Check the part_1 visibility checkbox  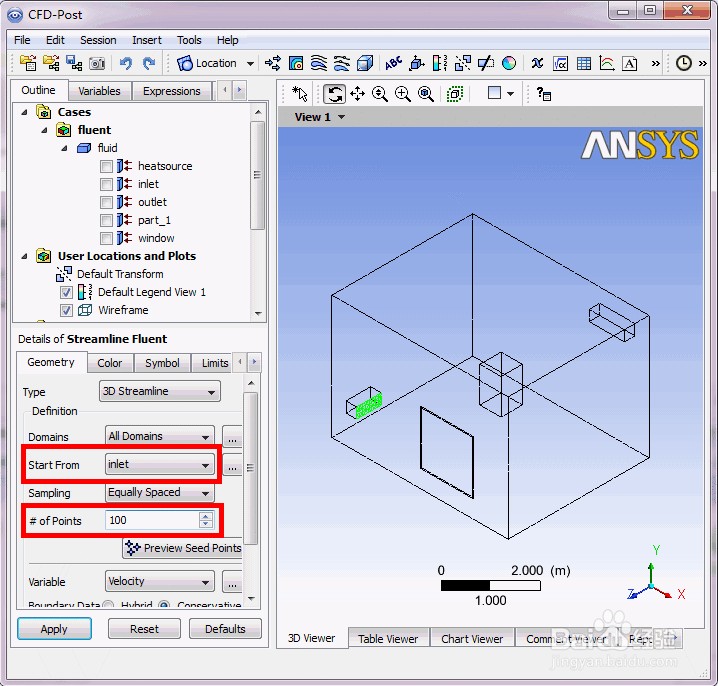tap(106, 220)
